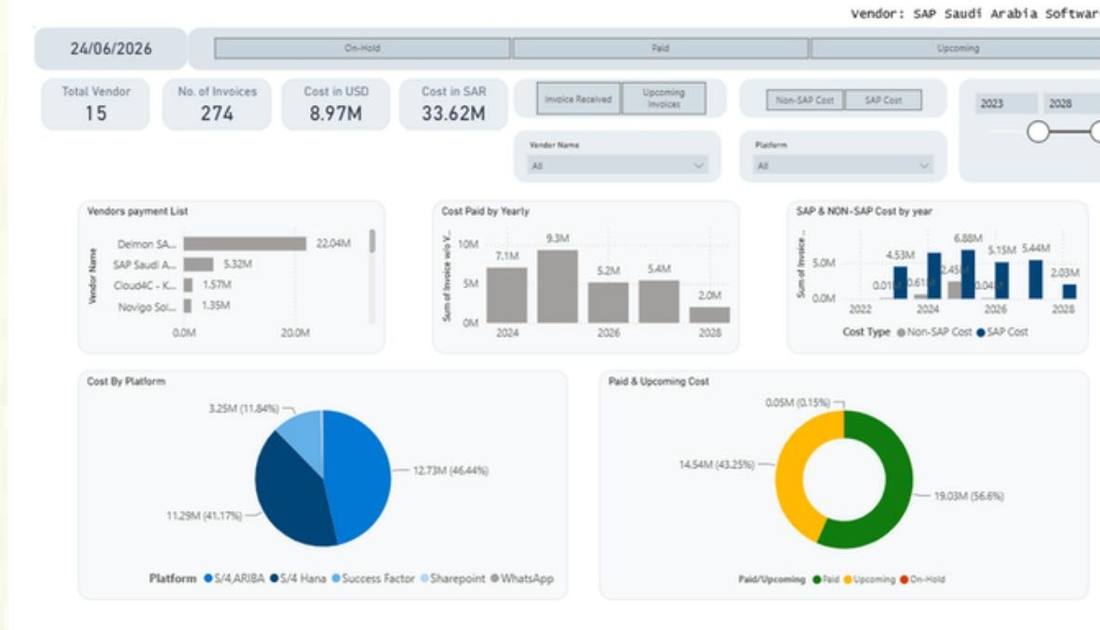Click the Cloud4C vendor bar

(188, 285)
